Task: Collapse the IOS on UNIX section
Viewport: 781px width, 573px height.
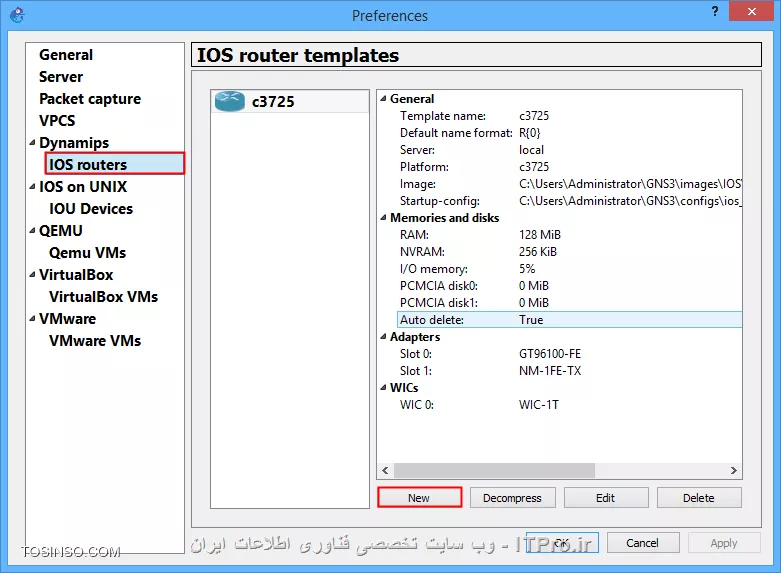Action: (32, 186)
